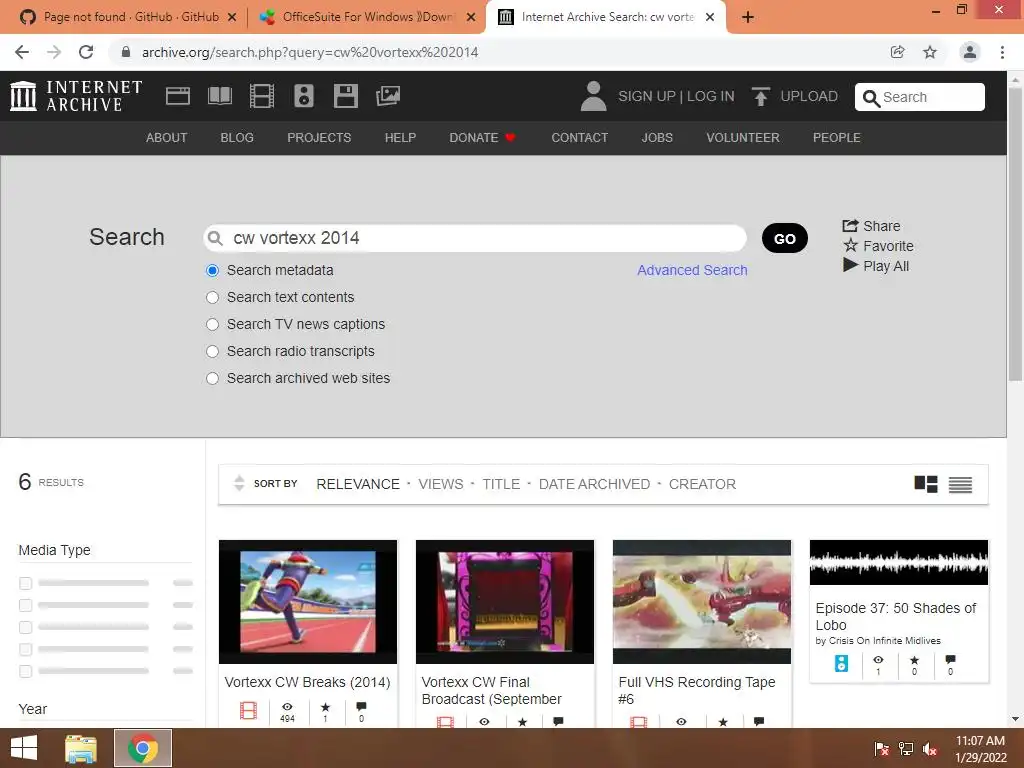Viewport: 1024px width, 768px height.
Task: Open the Images icon in header
Action: [x=388, y=96]
